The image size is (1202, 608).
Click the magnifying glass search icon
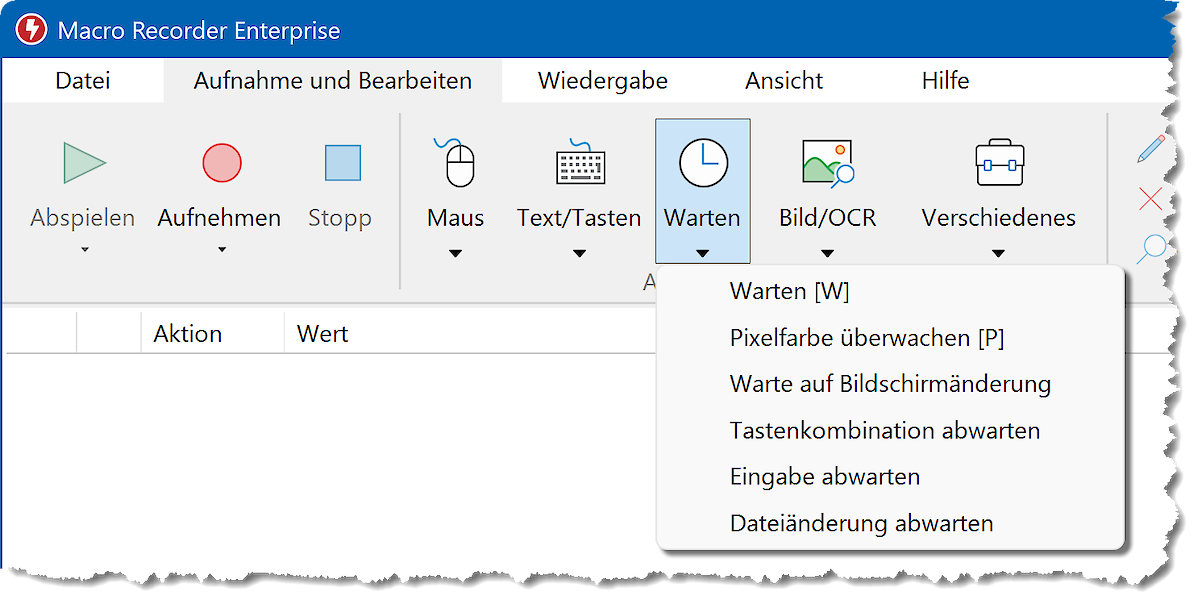[1152, 247]
